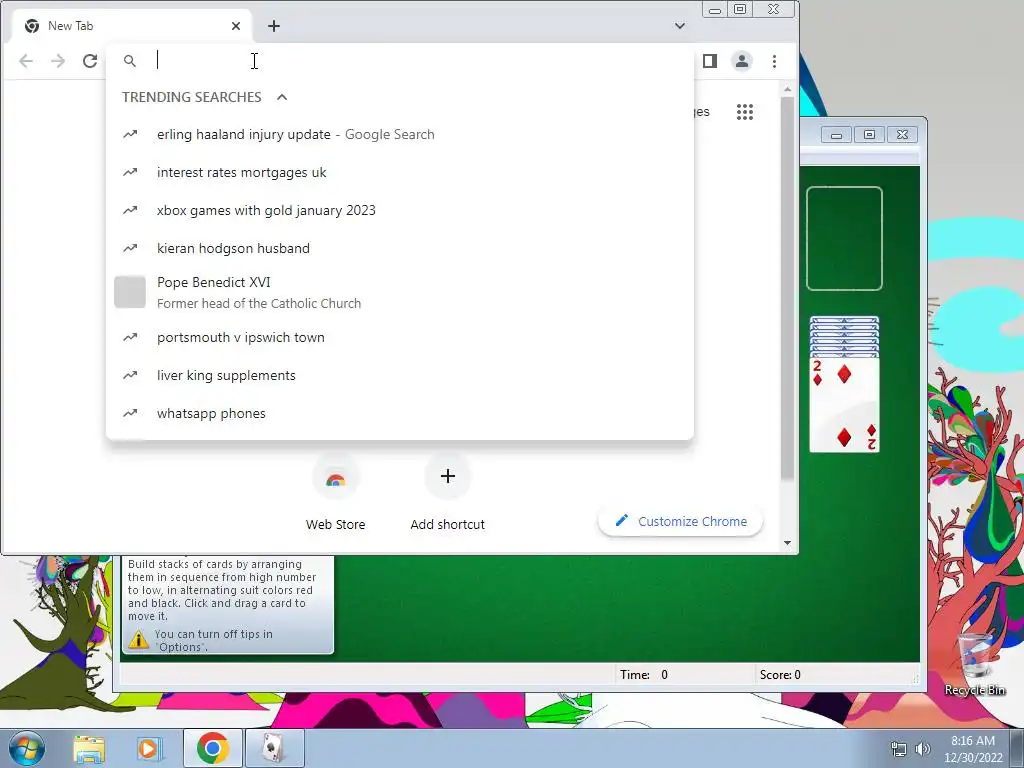Open Windows Media Player from the taskbar
The image size is (1024, 768).
(149, 749)
